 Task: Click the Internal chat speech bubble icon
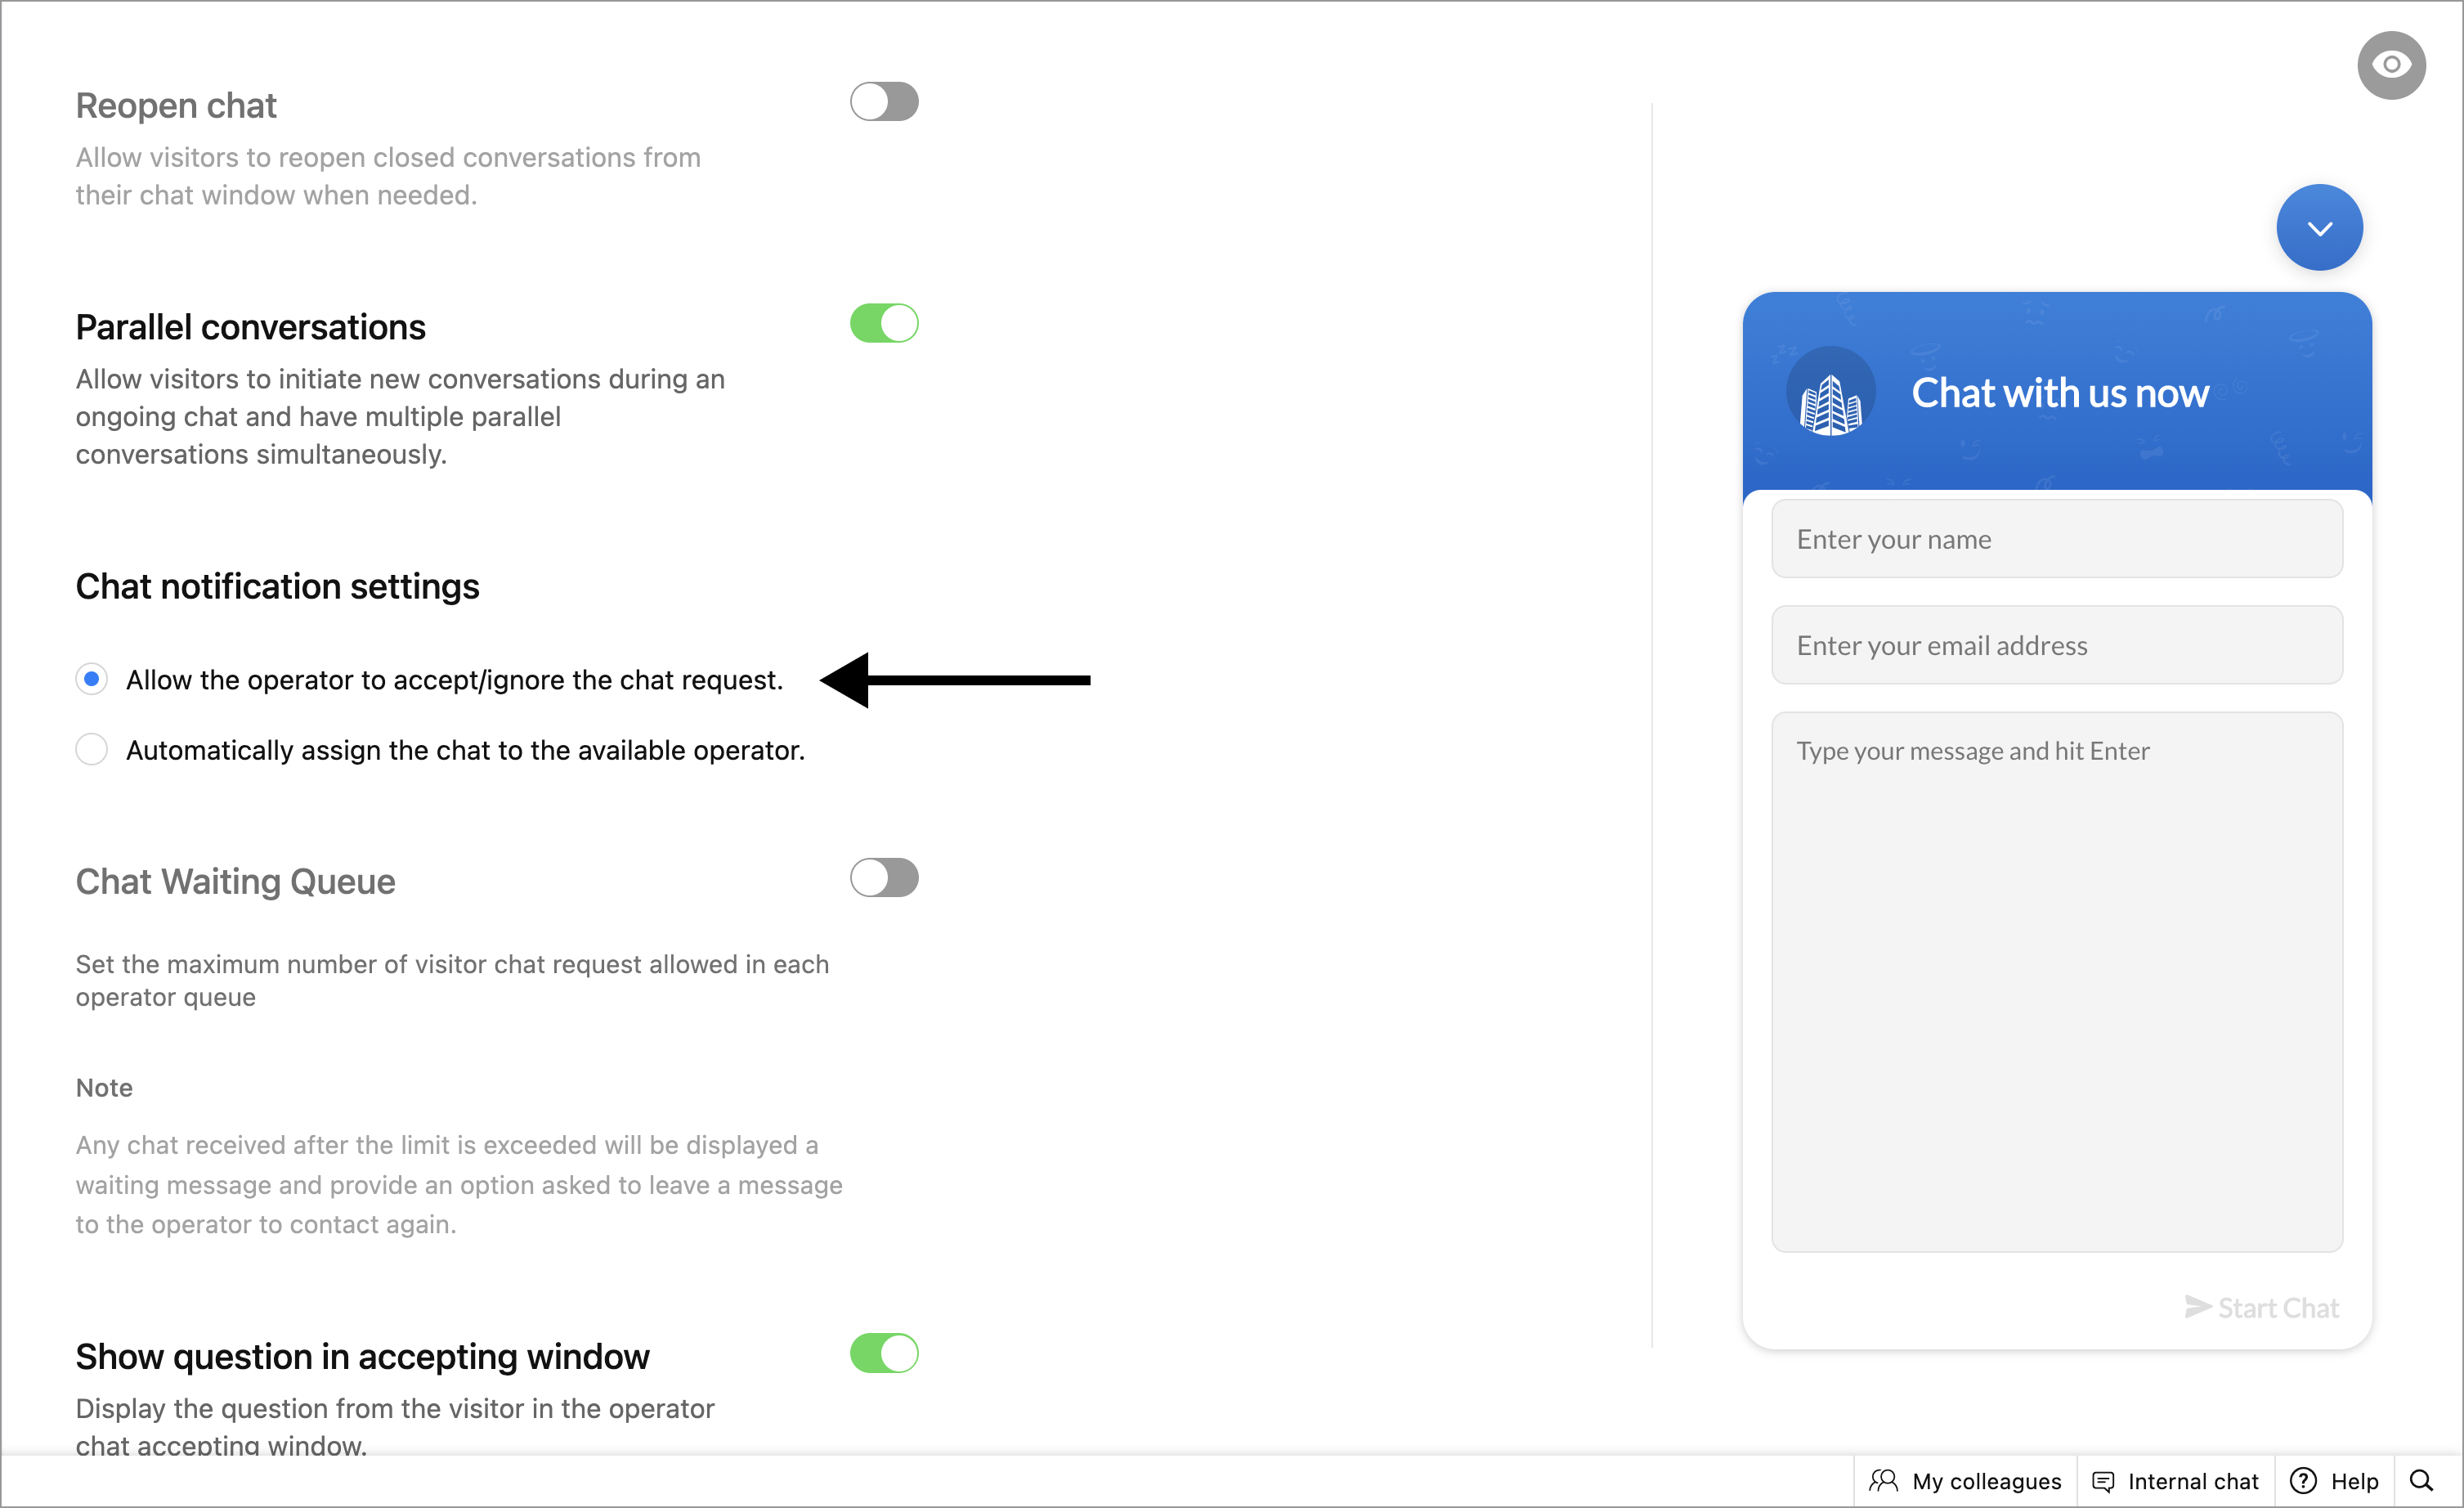(2103, 1481)
